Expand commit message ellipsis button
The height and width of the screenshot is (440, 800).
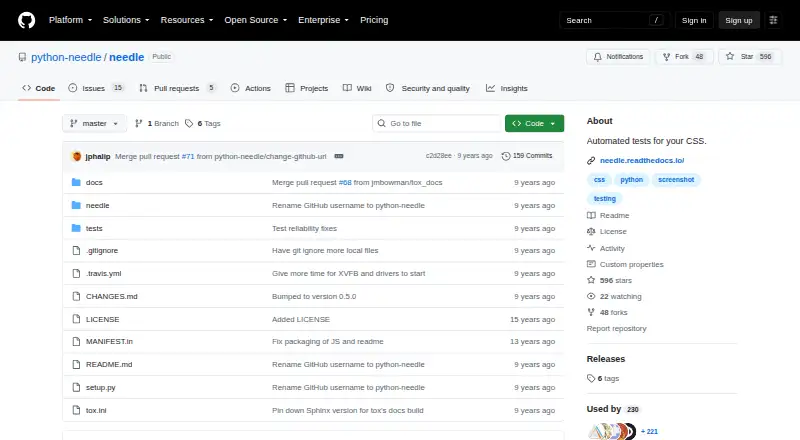pos(339,156)
